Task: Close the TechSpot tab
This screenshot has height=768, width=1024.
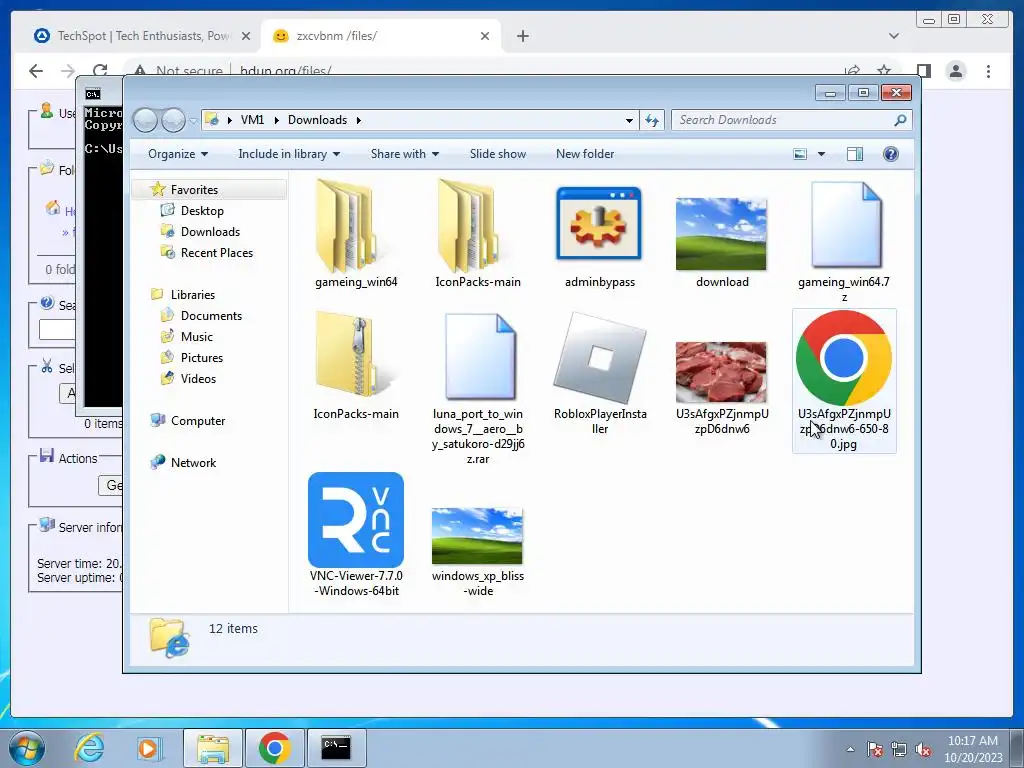Action: click(246, 36)
